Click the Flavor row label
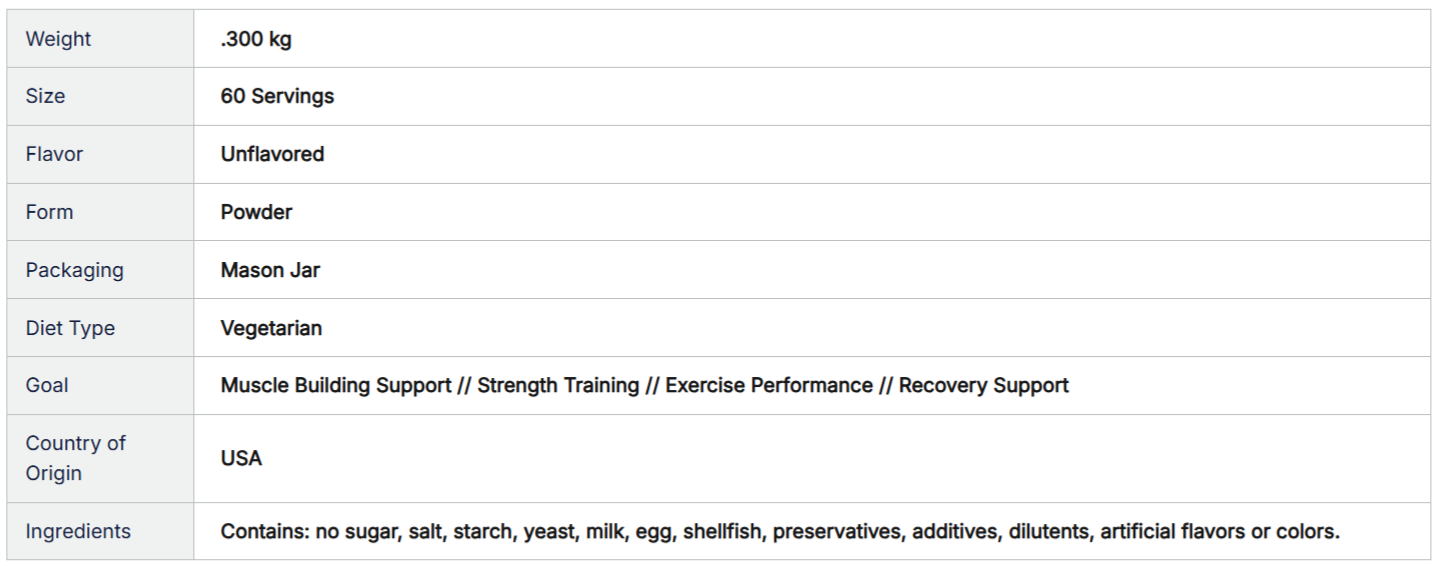The height and width of the screenshot is (566, 1435). (x=54, y=154)
